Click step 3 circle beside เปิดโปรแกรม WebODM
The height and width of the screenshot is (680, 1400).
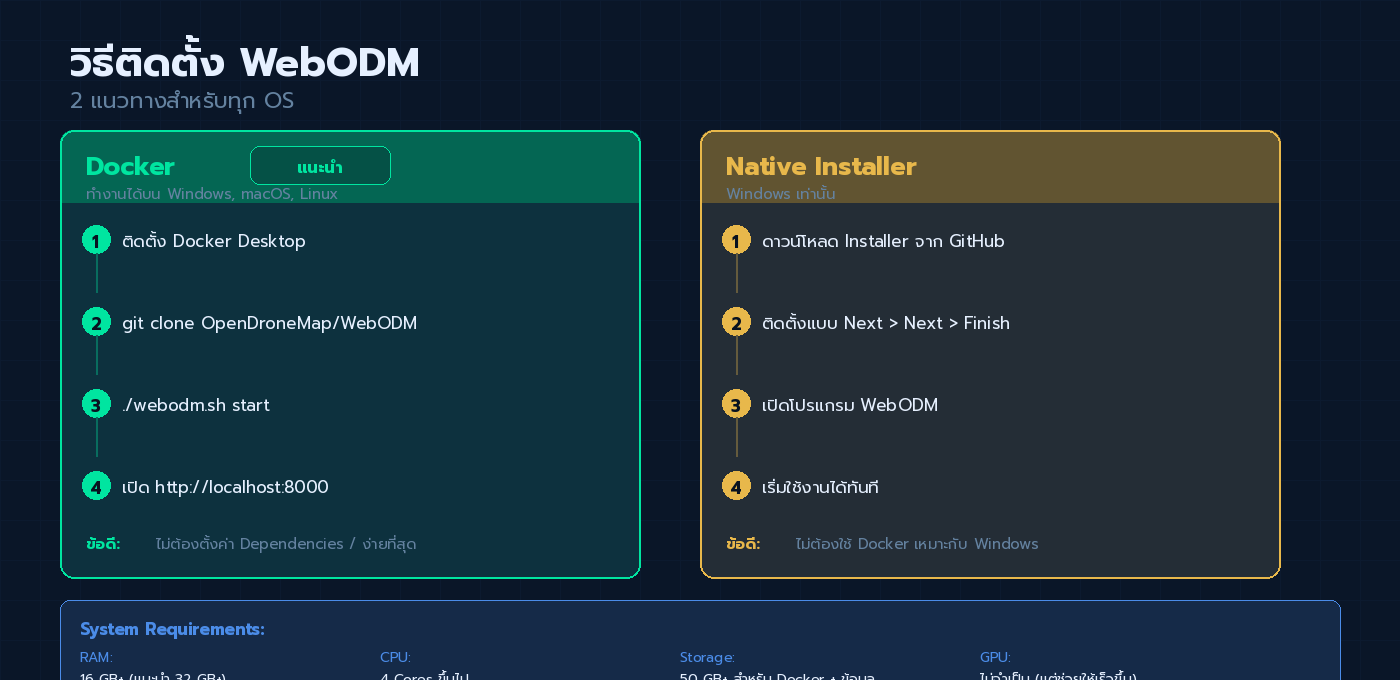coord(736,404)
